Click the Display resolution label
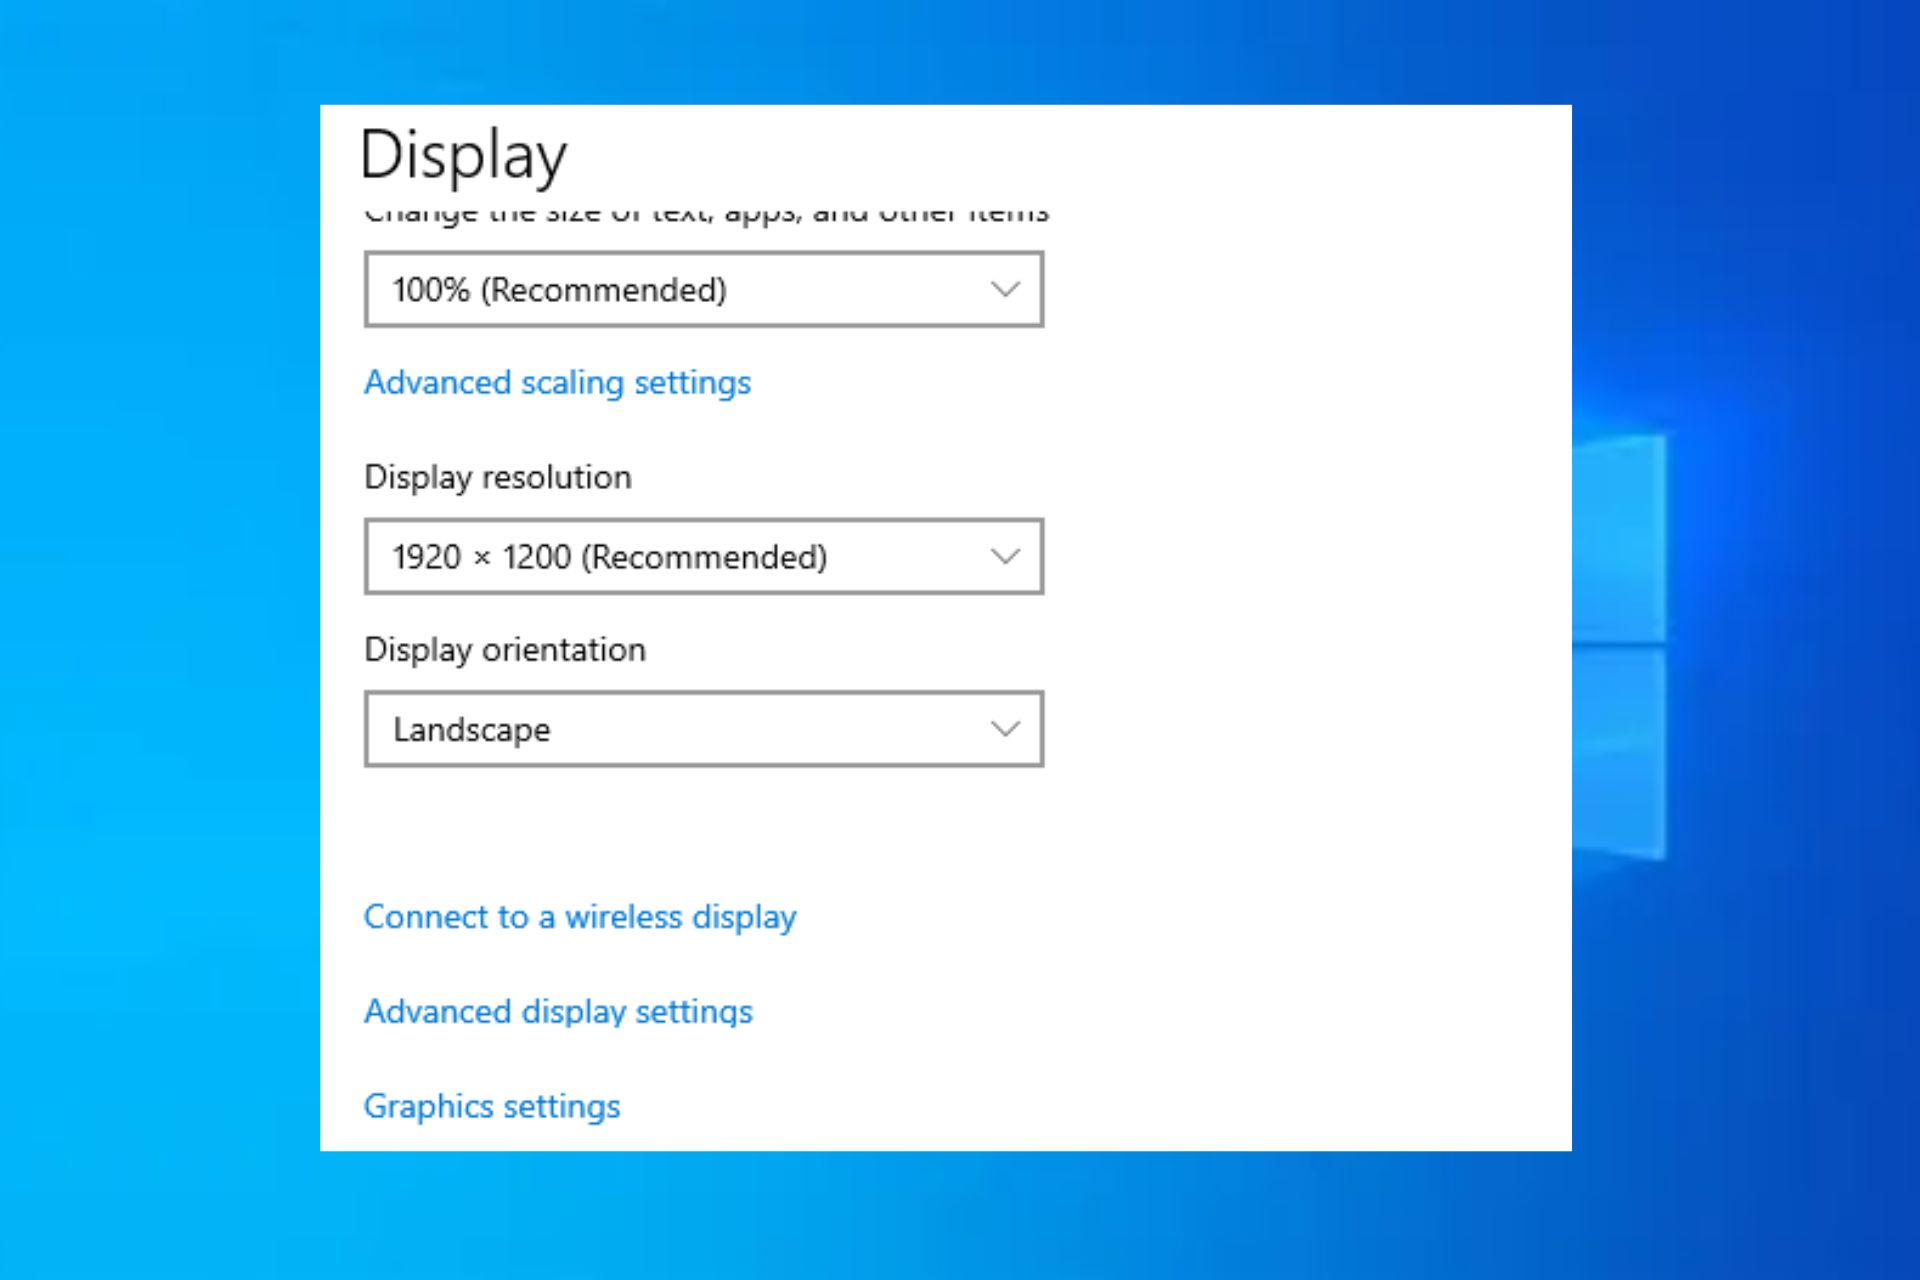 497,477
